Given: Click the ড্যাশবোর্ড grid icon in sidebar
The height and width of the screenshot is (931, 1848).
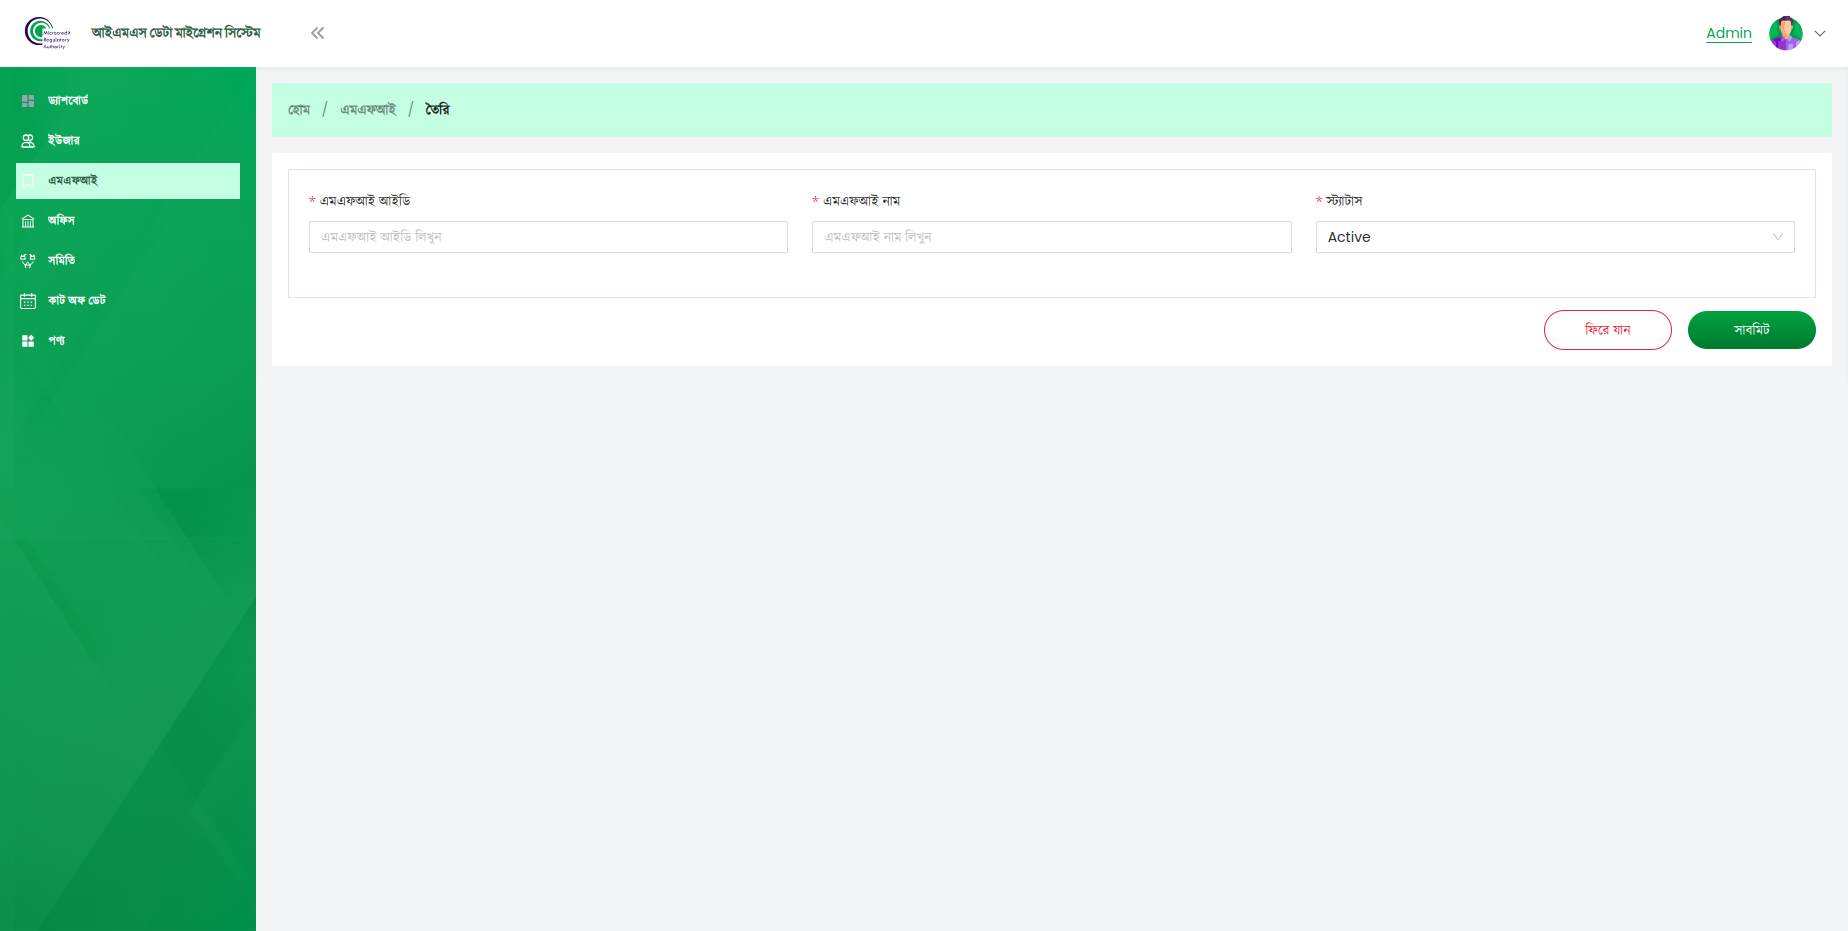Looking at the screenshot, I should [x=28, y=101].
